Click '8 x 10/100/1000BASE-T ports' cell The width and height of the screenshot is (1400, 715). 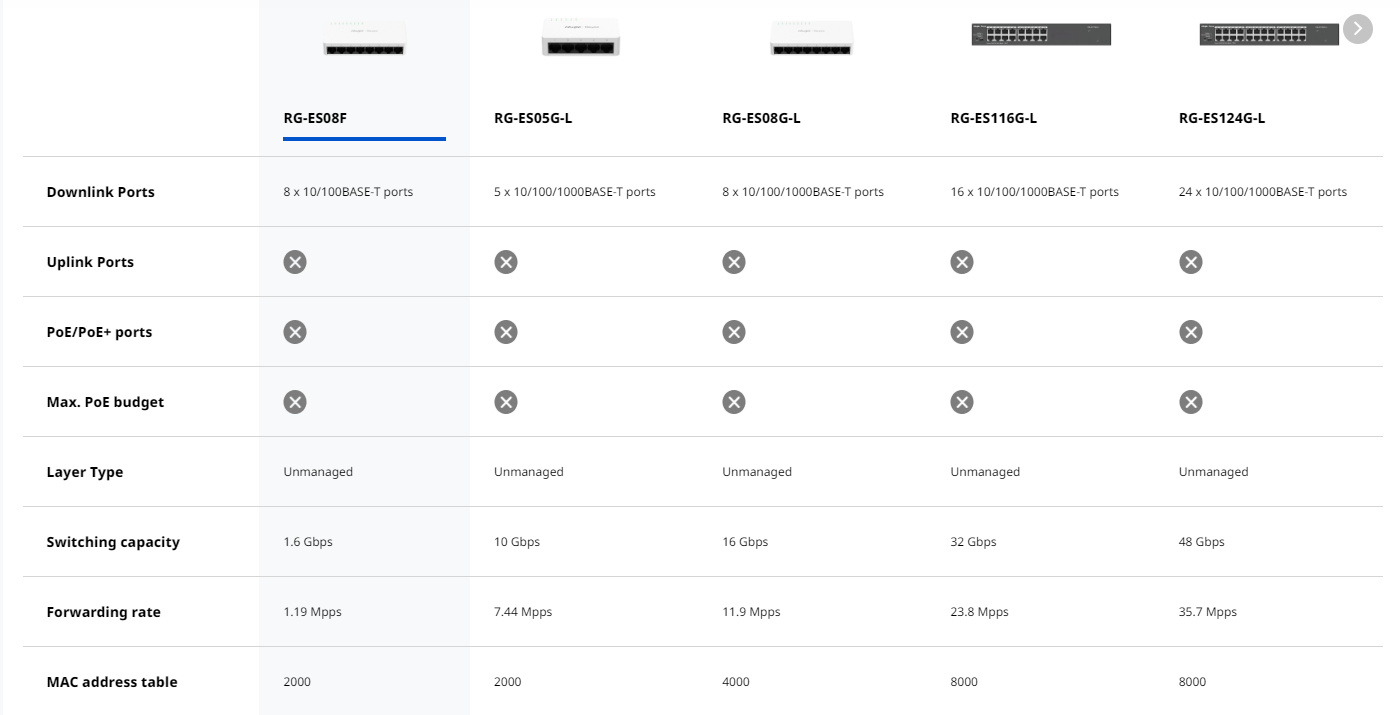point(803,192)
